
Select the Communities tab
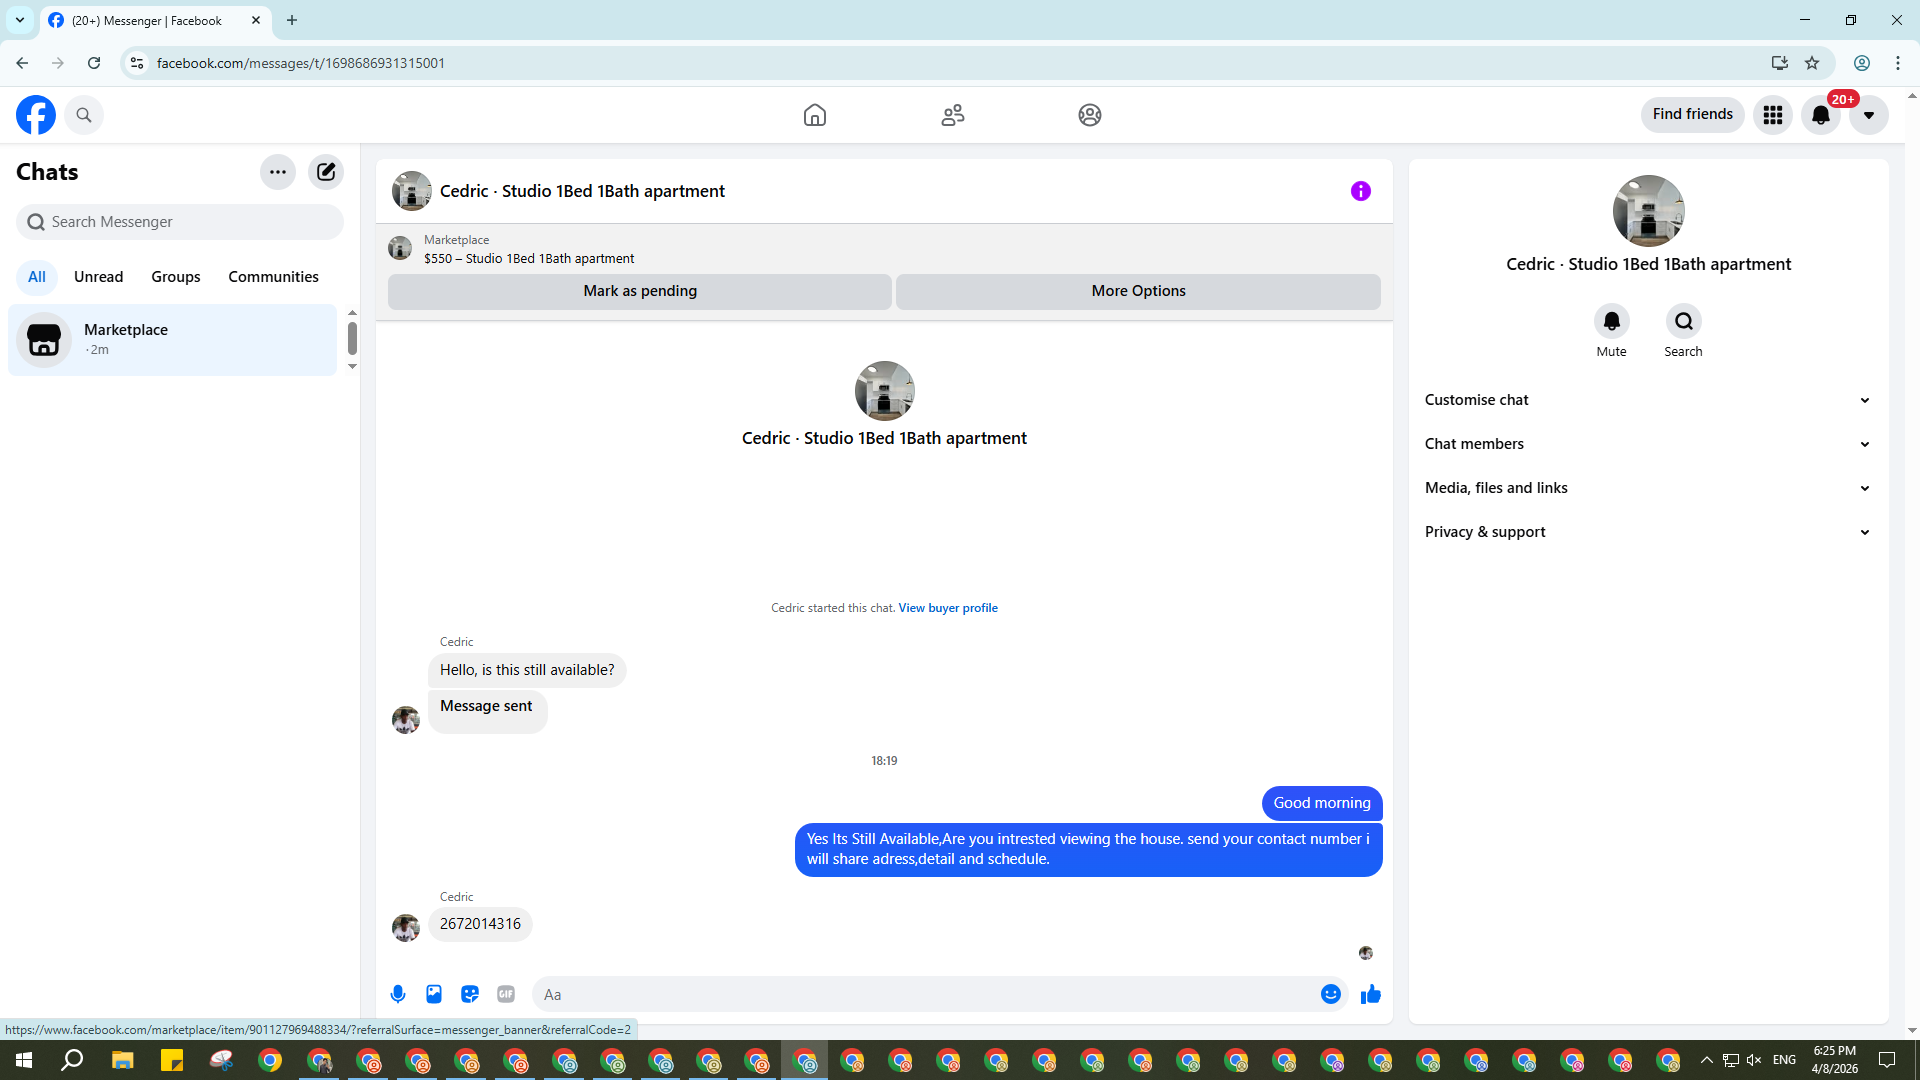[273, 277]
